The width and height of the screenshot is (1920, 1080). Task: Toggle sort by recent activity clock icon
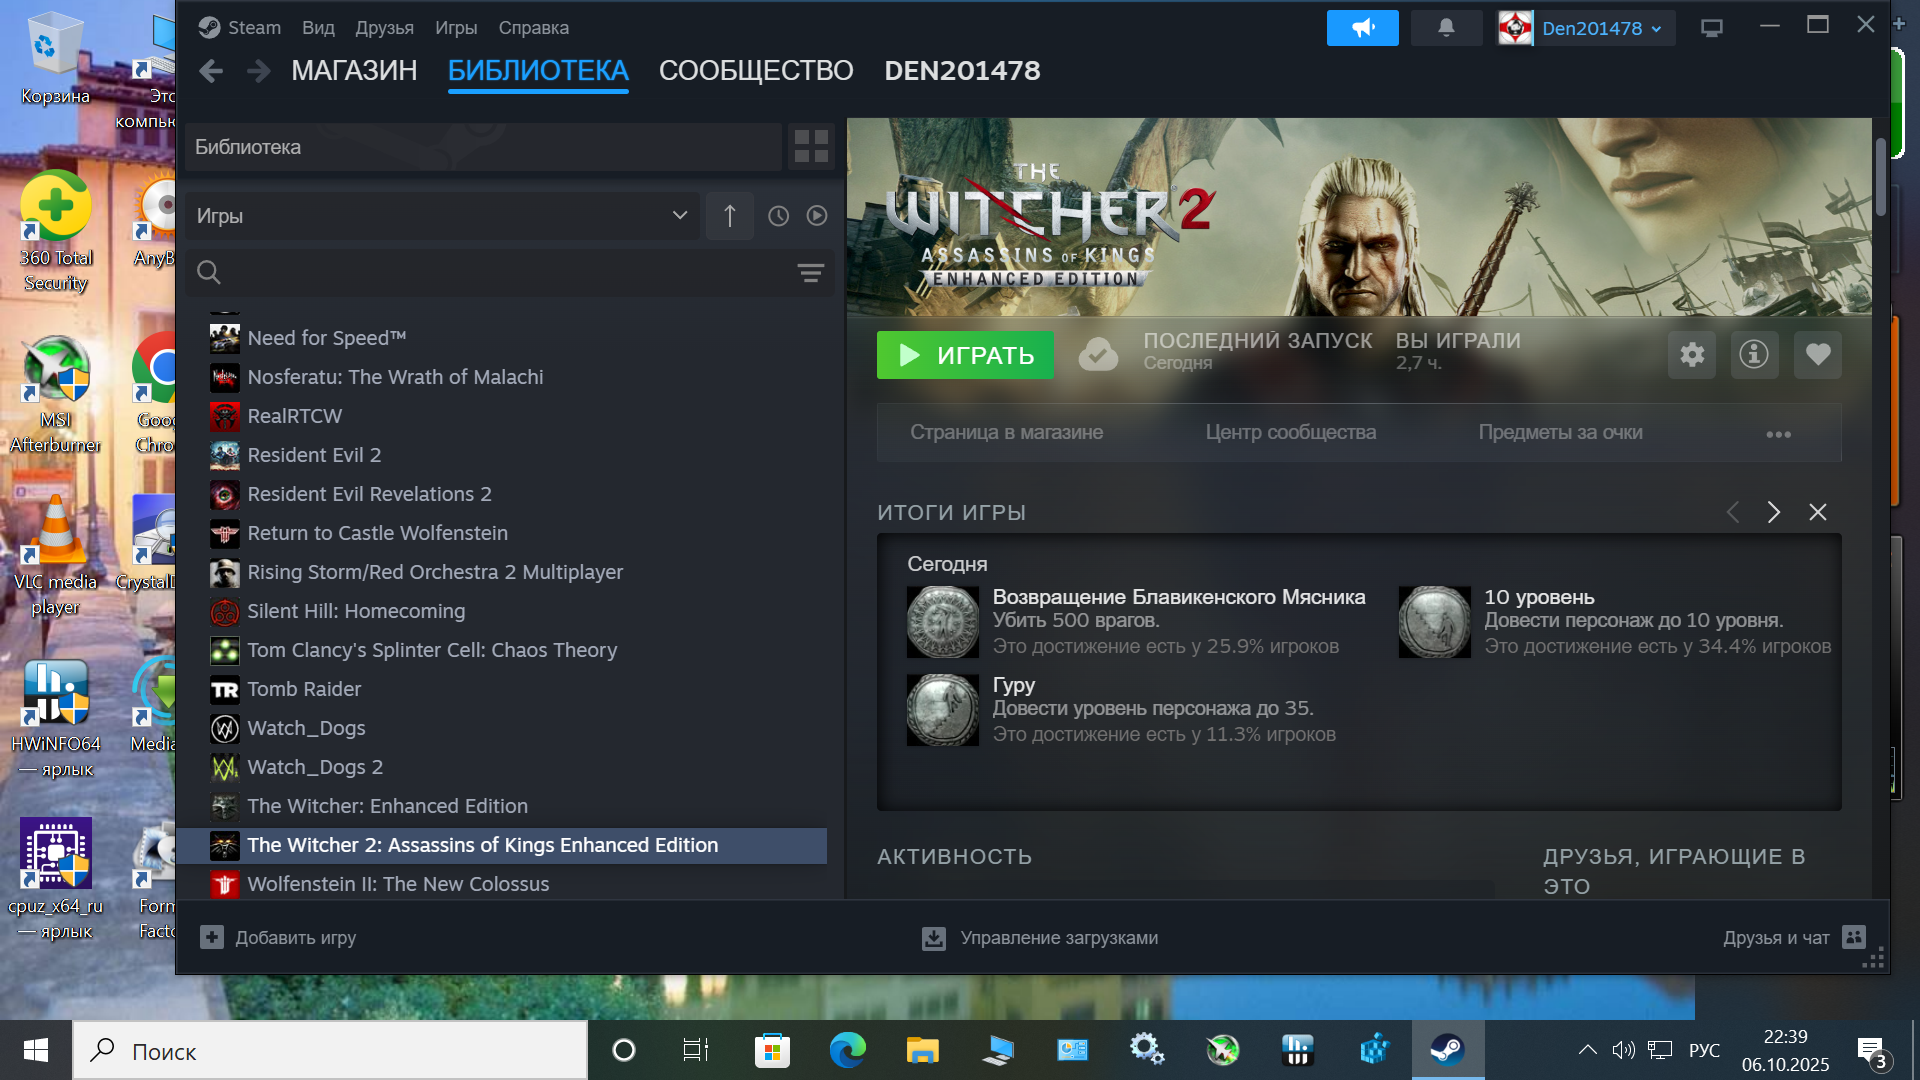point(778,216)
